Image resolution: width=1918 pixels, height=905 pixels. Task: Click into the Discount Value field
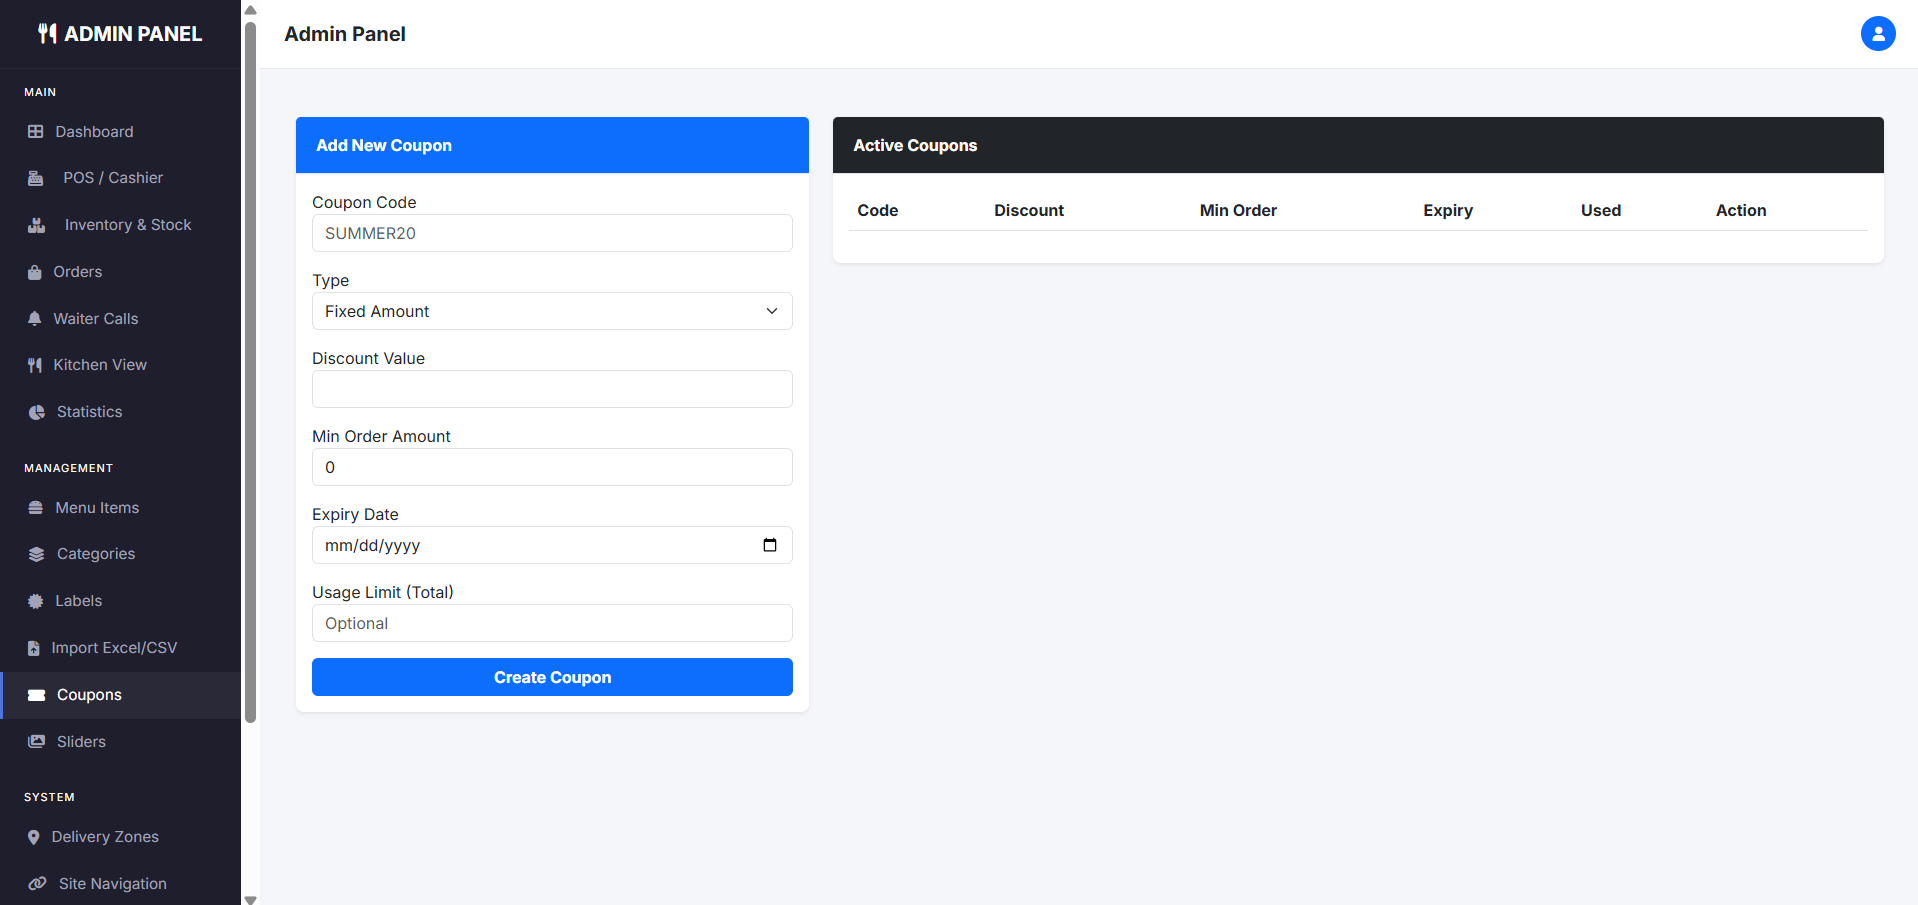(552, 389)
